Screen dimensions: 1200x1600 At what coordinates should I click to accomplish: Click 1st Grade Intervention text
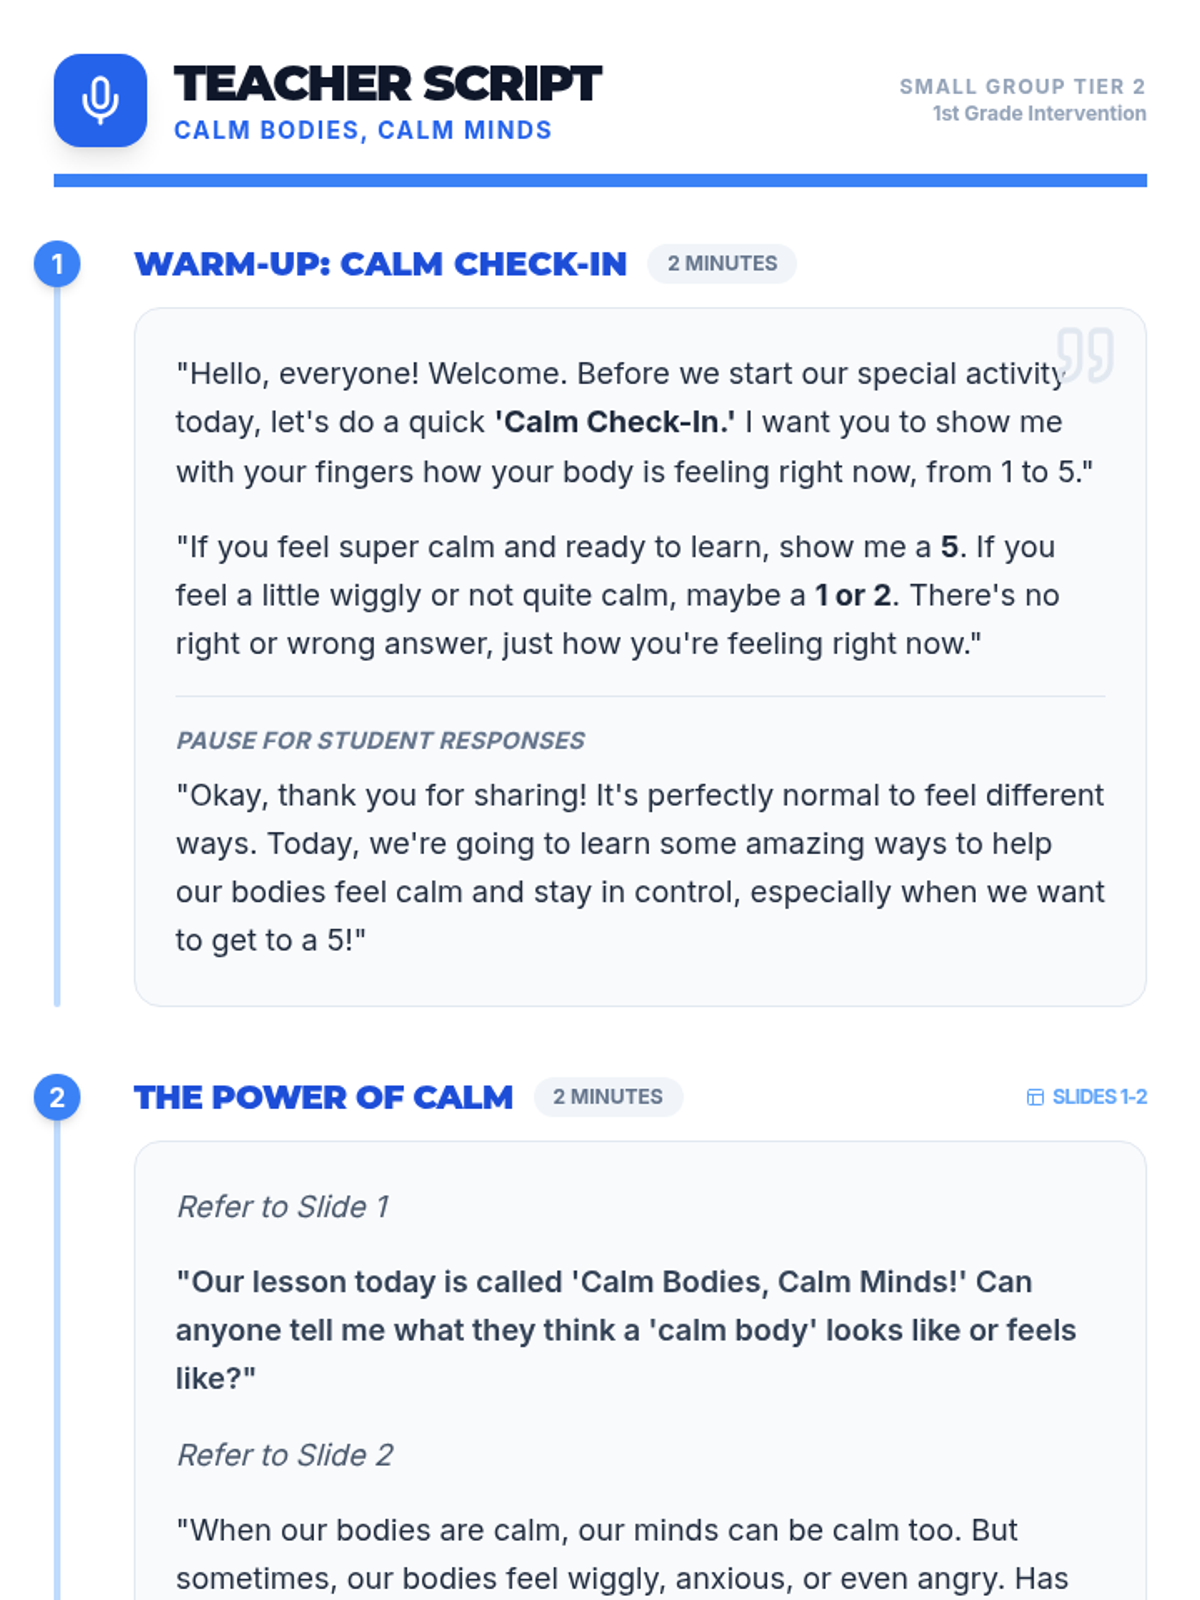coord(1038,114)
